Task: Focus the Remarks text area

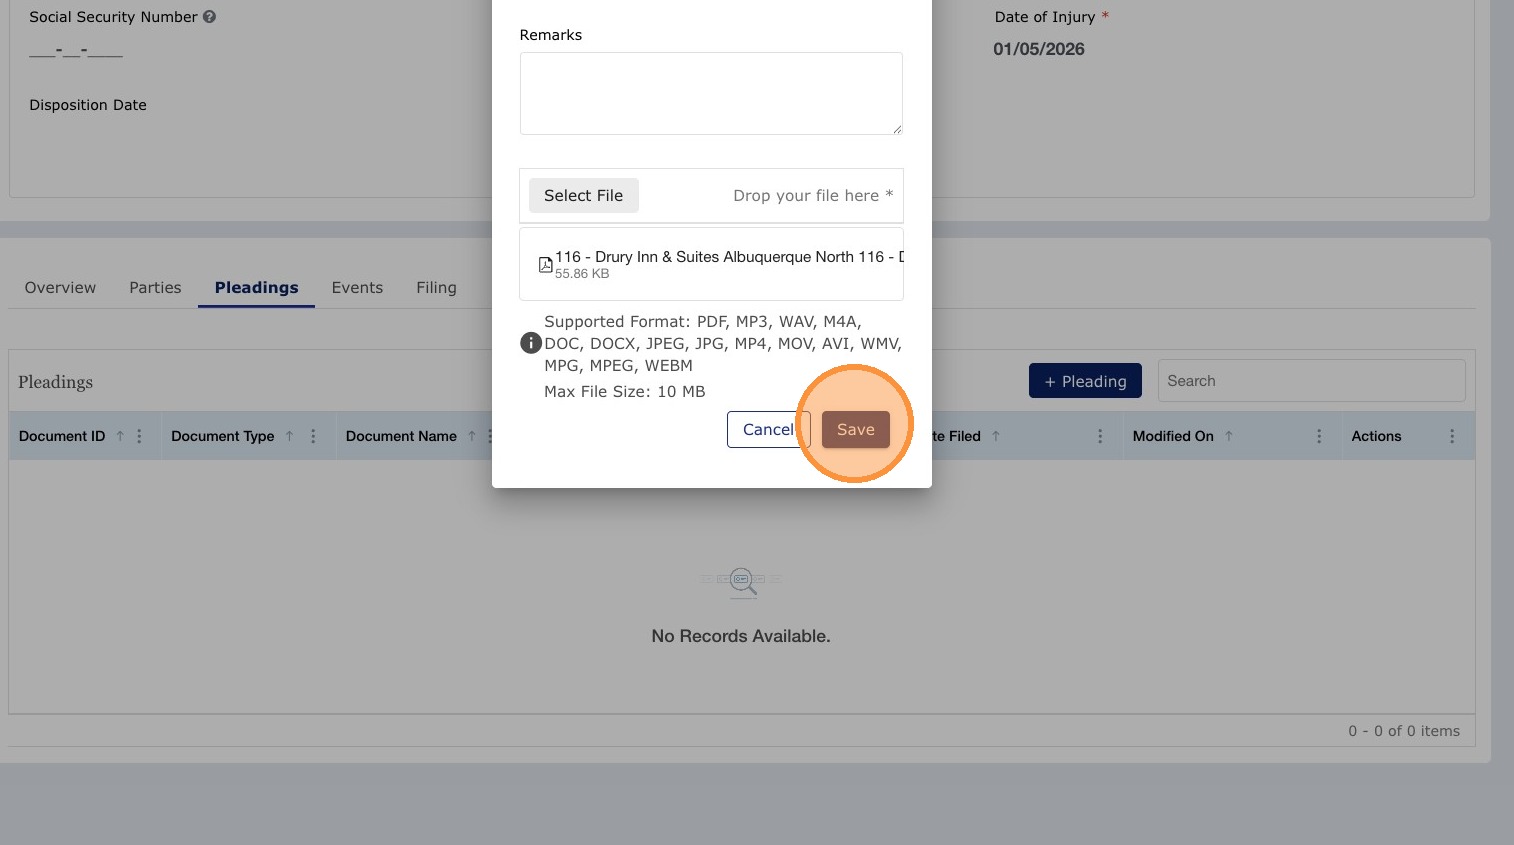Action: (711, 93)
